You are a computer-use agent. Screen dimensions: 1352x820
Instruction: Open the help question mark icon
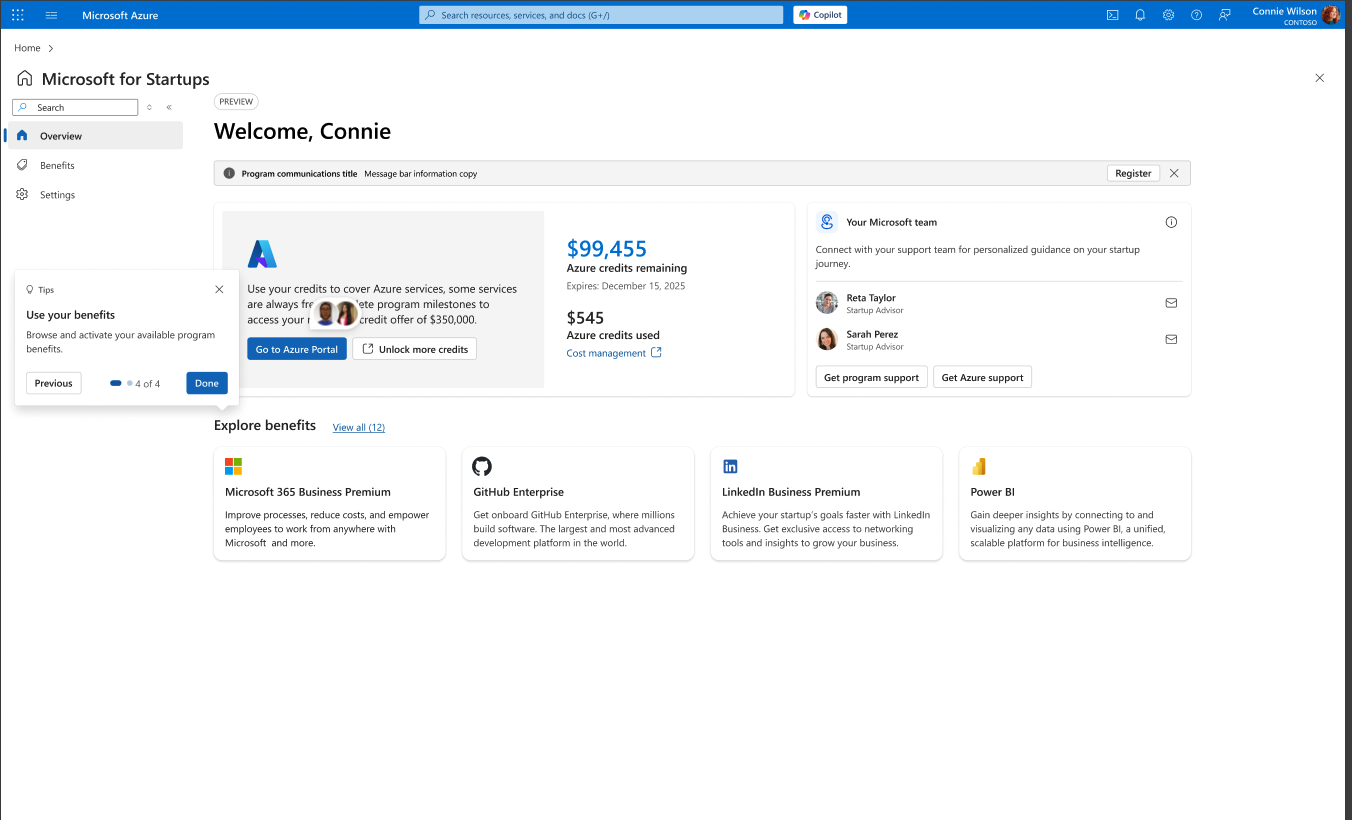pos(1196,15)
